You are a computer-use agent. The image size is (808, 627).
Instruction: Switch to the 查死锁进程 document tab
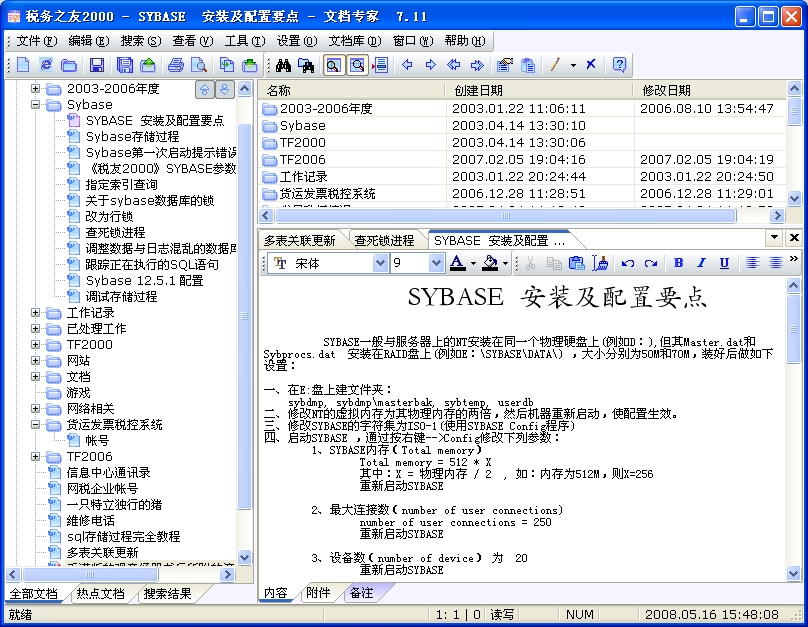pos(384,241)
